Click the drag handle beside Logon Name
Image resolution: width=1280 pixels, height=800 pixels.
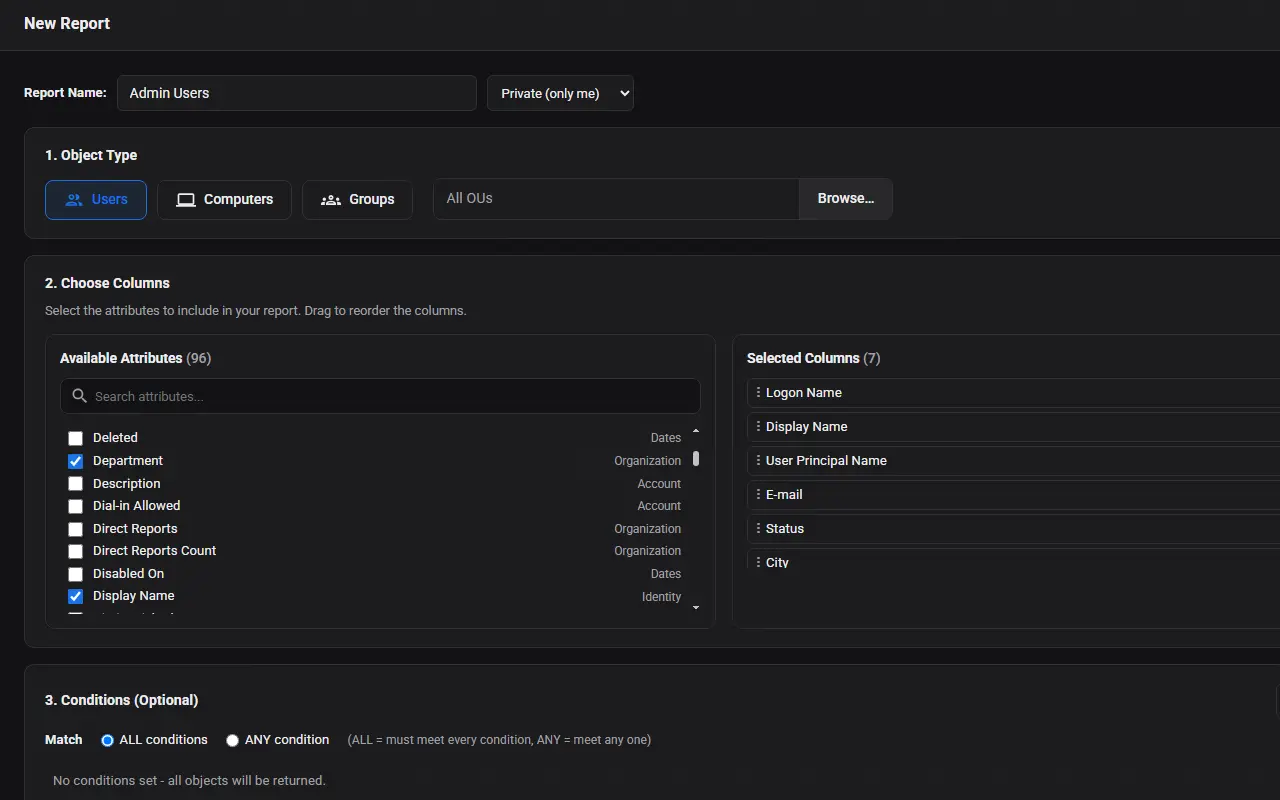pos(758,393)
